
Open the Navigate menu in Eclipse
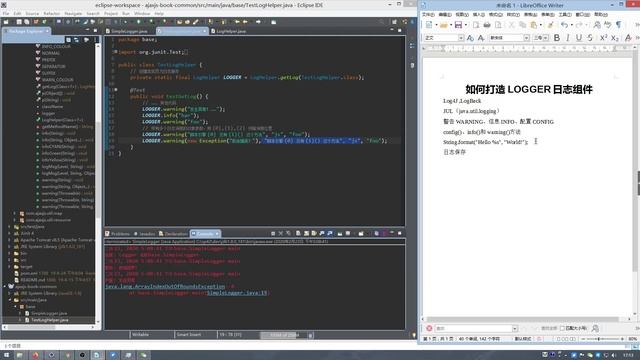(73, 13)
